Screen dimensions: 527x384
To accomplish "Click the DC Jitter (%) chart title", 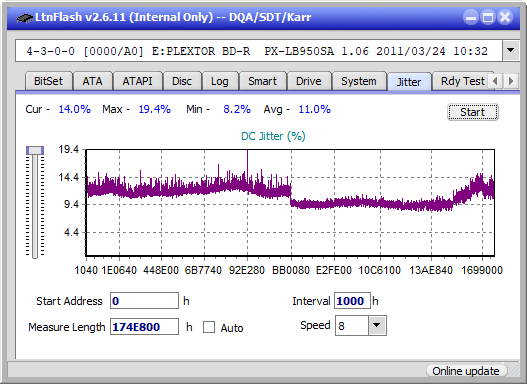I will point(273,136).
